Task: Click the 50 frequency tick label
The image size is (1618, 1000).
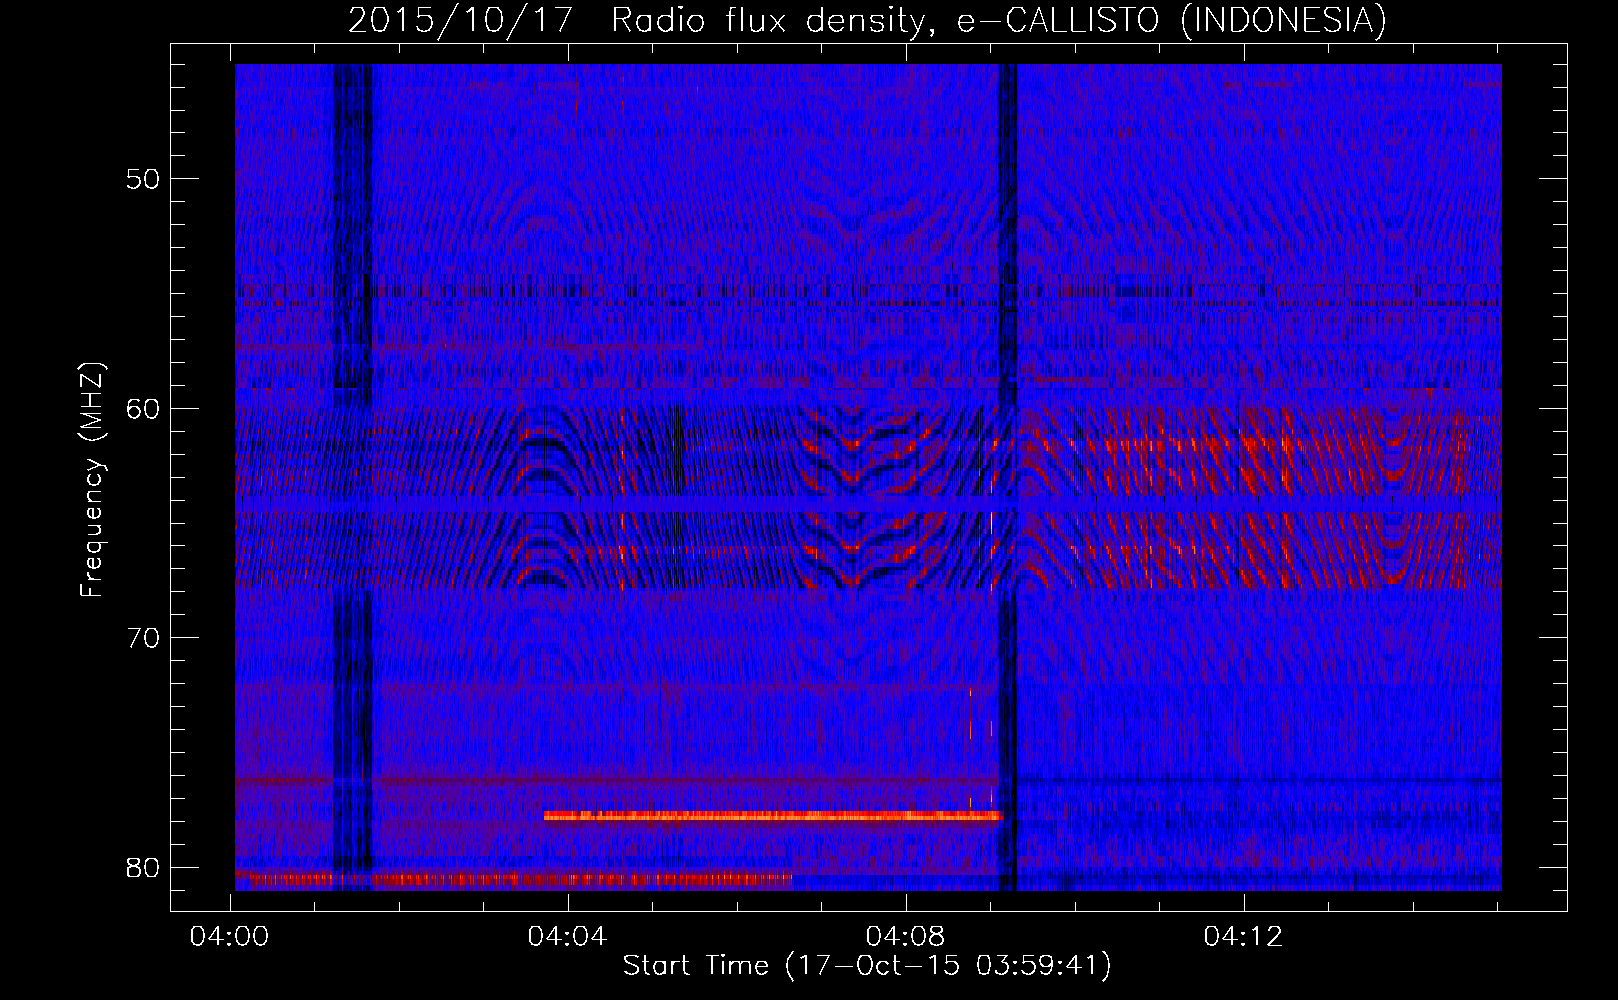Action: [x=144, y=179]
